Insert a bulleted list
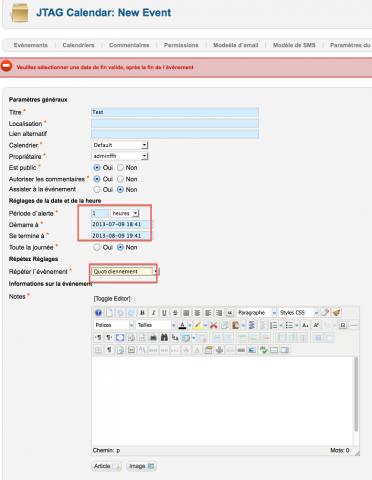 click(x=289, y=325)
